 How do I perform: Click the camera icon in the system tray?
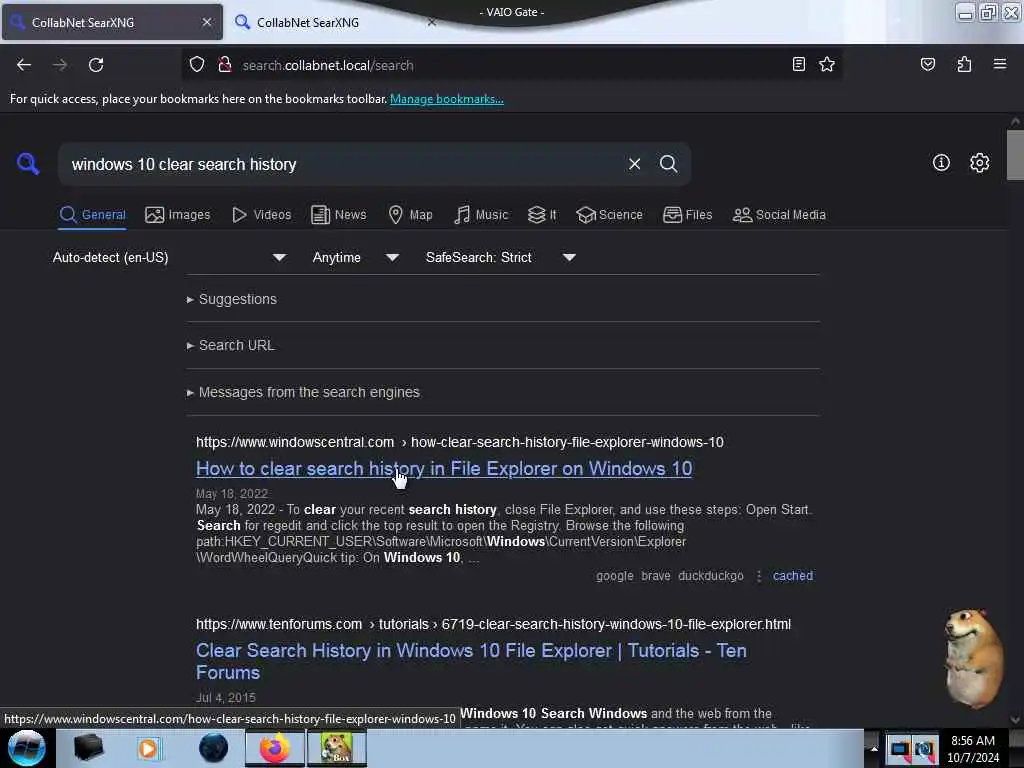(x=925, y=749)
